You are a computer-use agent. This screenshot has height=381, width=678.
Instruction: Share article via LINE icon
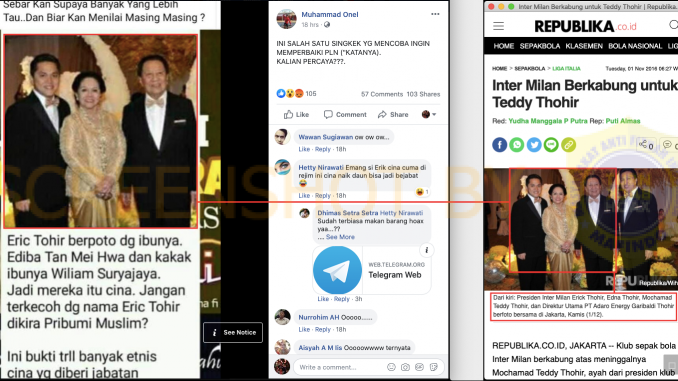(551, 145)
